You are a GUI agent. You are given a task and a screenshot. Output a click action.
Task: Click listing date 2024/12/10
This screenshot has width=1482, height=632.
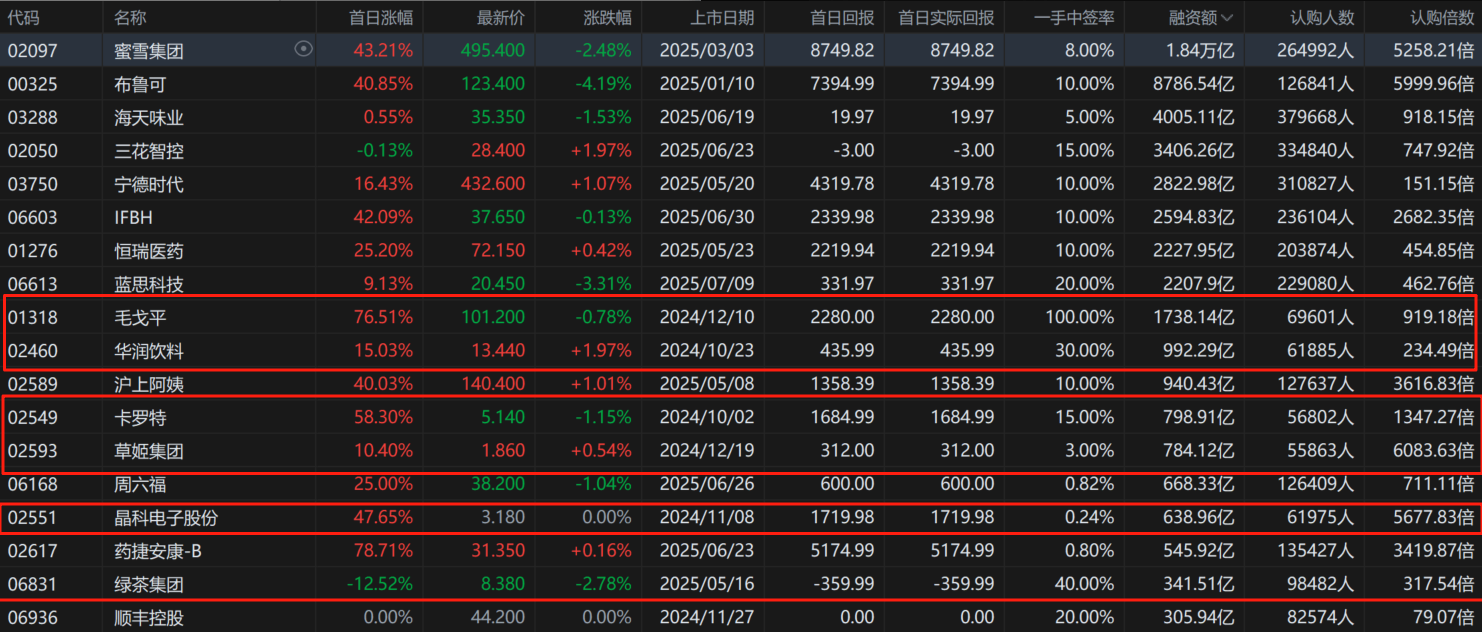707,317
